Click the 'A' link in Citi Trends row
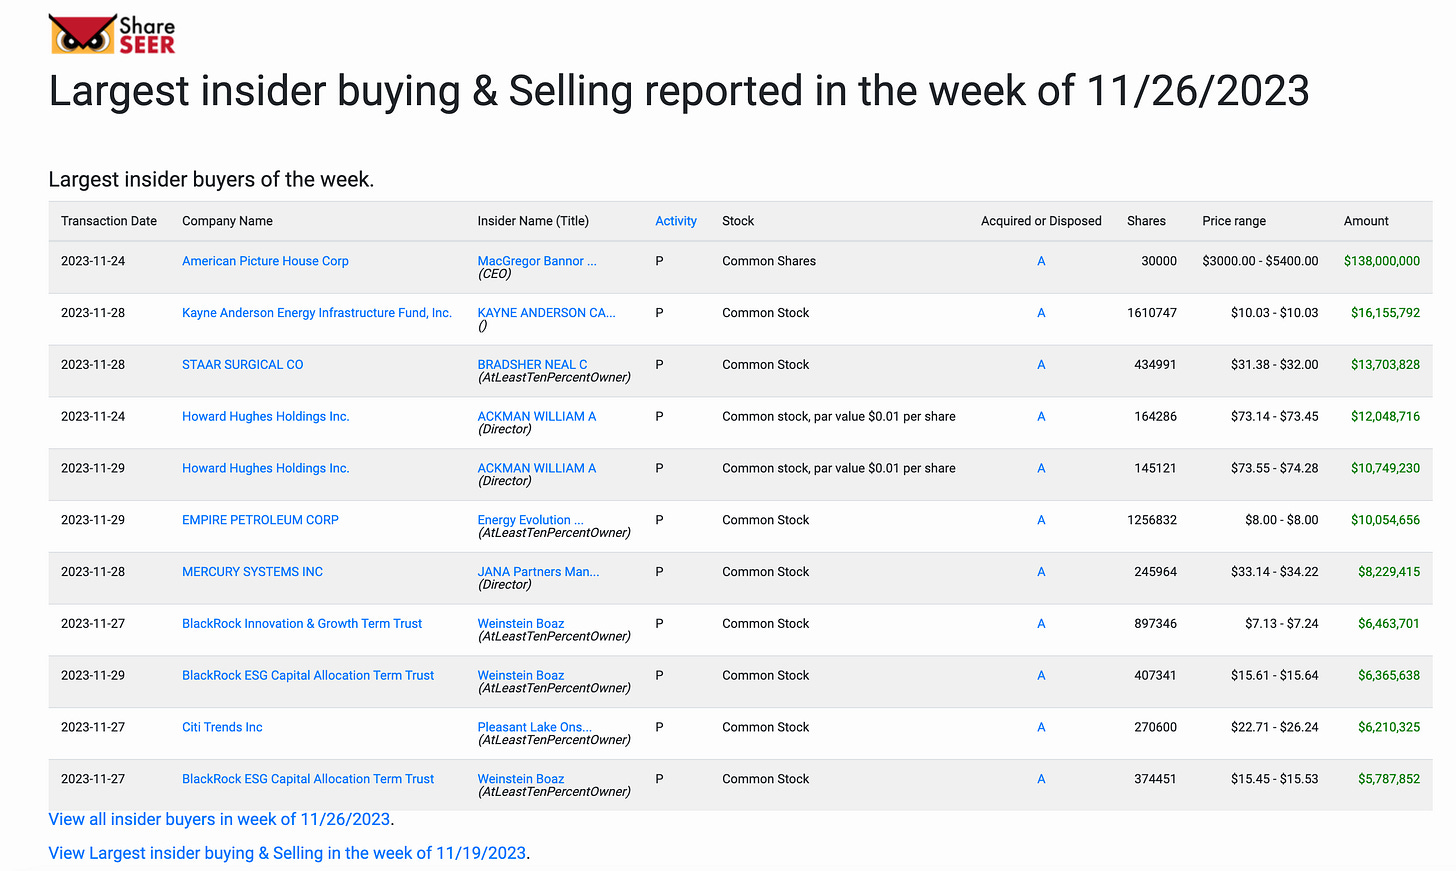The height and width of the screenshot is (871, 1456). [1041, 727]
